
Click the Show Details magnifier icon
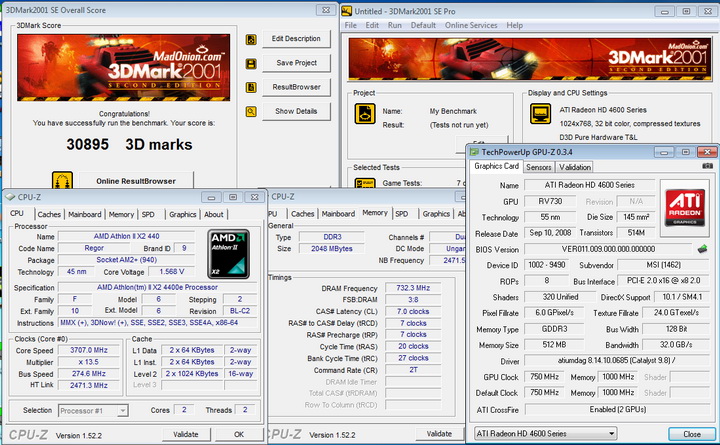pos(251,111)
